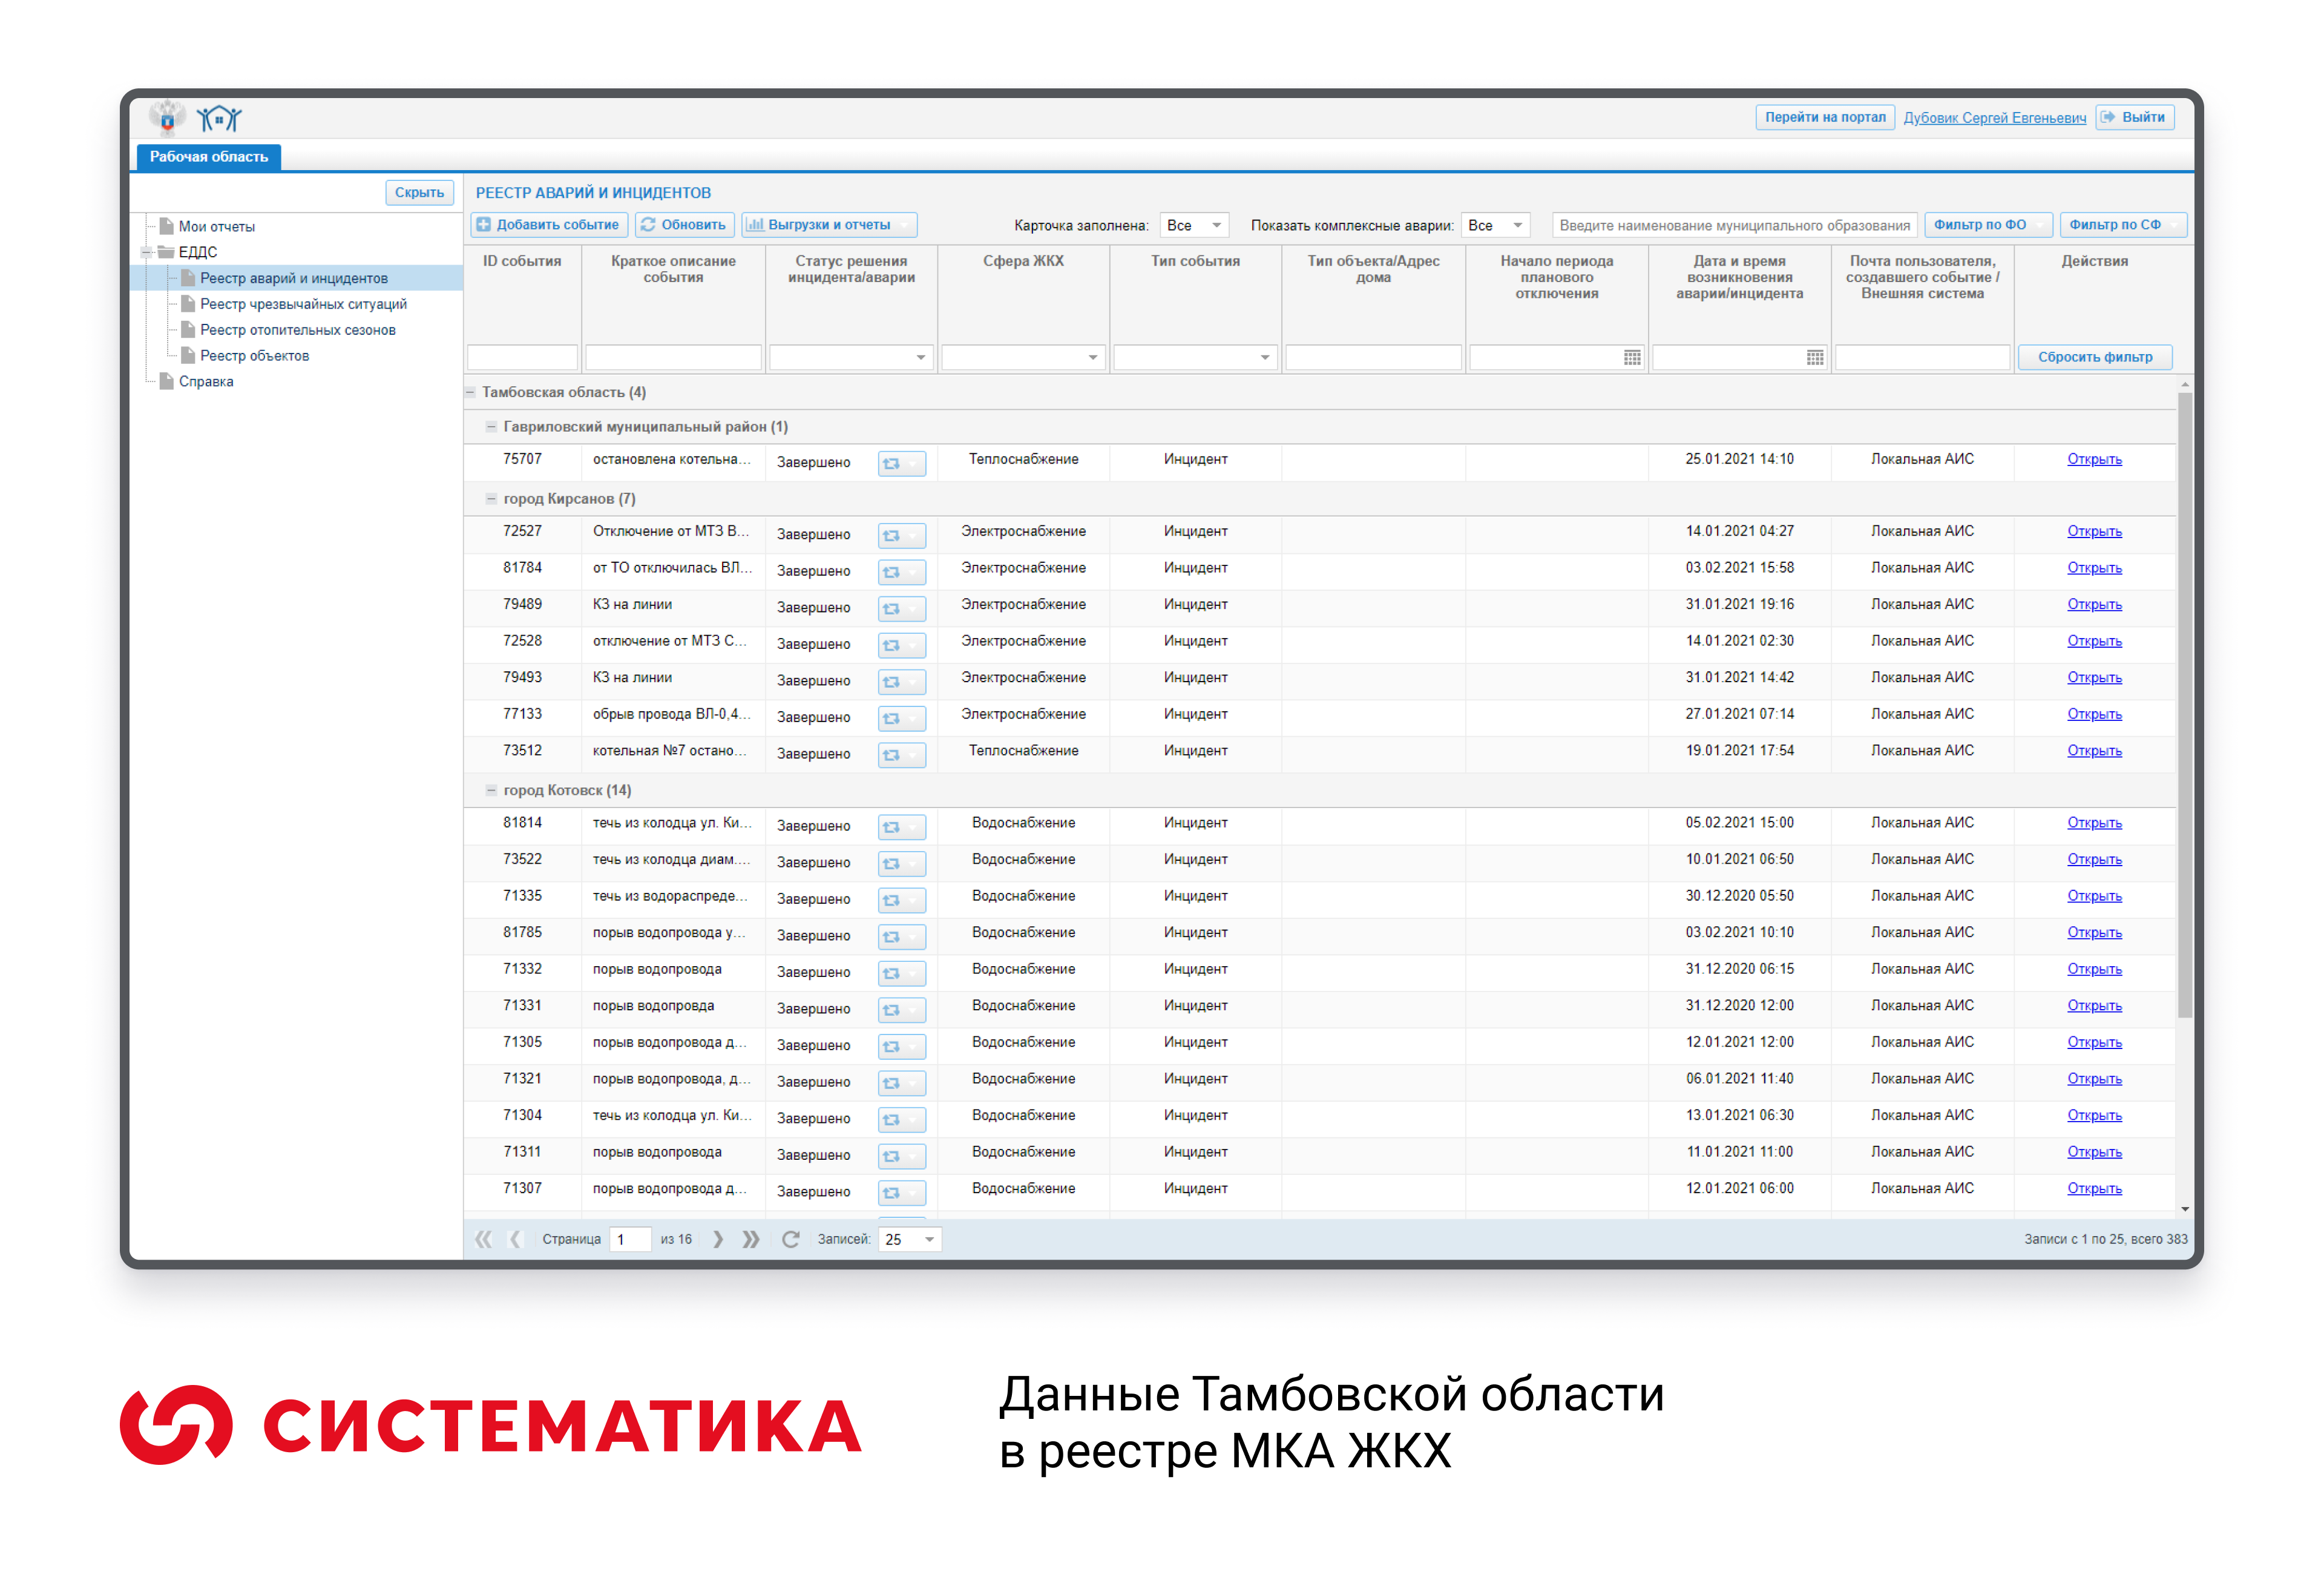2324x1569 pixels.
Task: Click the refresh icon in the pagination bar
Action: (791, 1238)
